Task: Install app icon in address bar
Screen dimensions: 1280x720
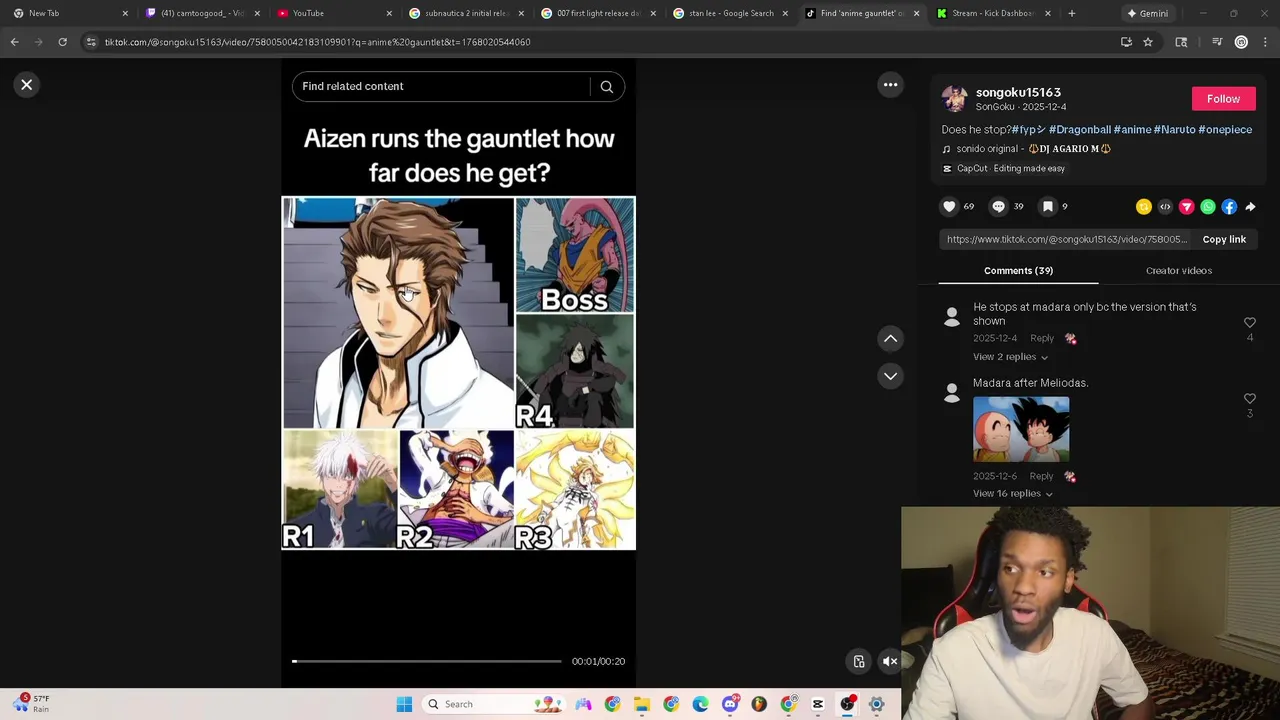Action: pos(1126,42)
